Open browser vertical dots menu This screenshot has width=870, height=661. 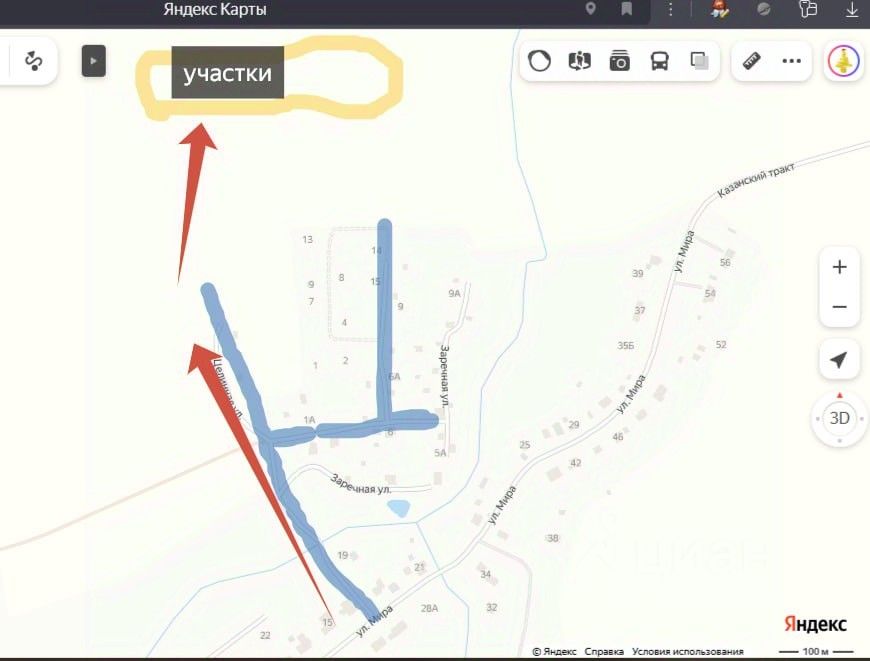[670, 8]
